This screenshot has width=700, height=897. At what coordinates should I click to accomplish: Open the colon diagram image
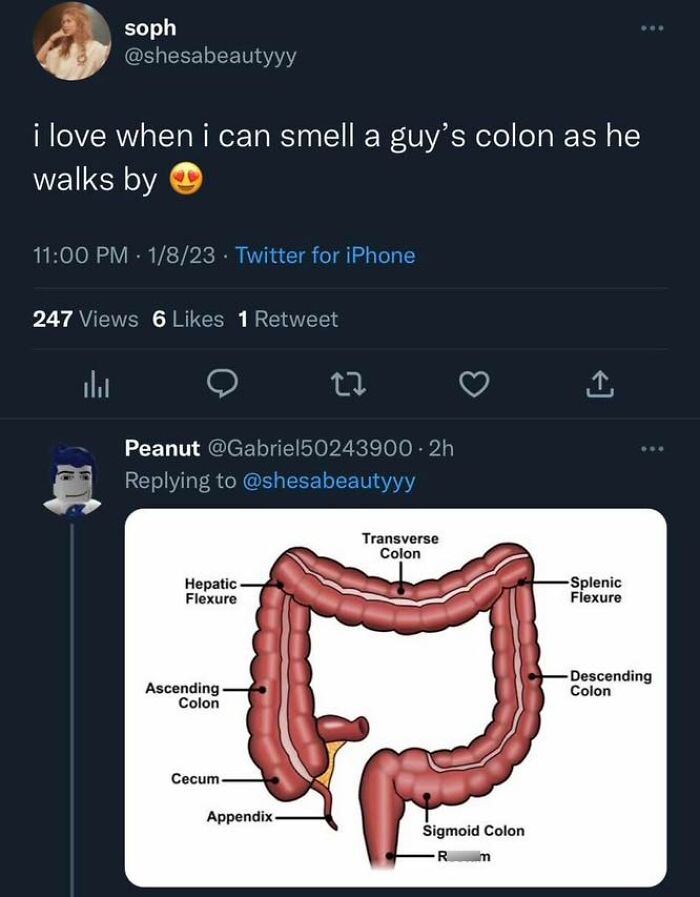[x=395, y=697]
